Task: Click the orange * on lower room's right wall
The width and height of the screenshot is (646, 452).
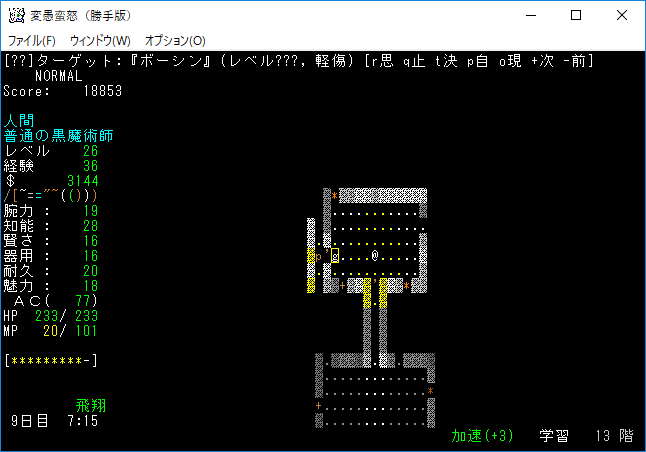Action: (430, 390)
